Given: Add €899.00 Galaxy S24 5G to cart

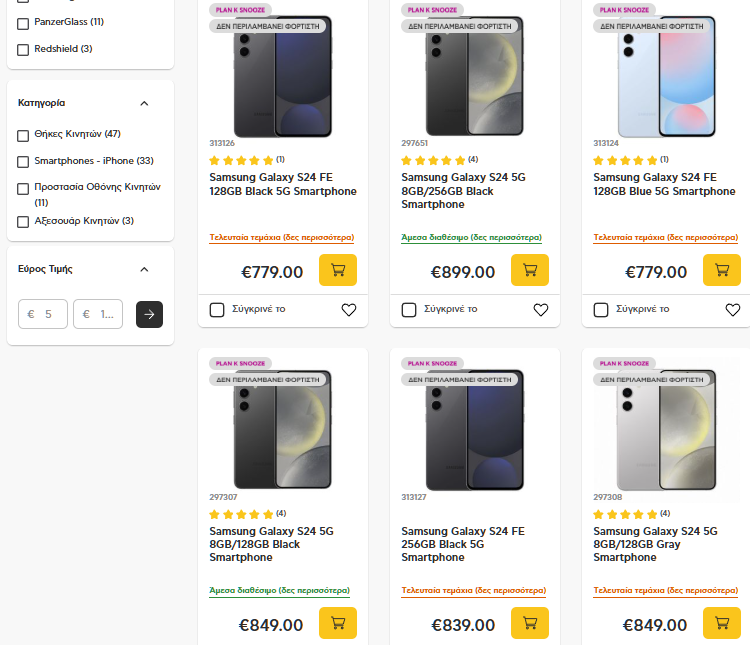Looking at the screenshot, I should [x=530, y=270].
